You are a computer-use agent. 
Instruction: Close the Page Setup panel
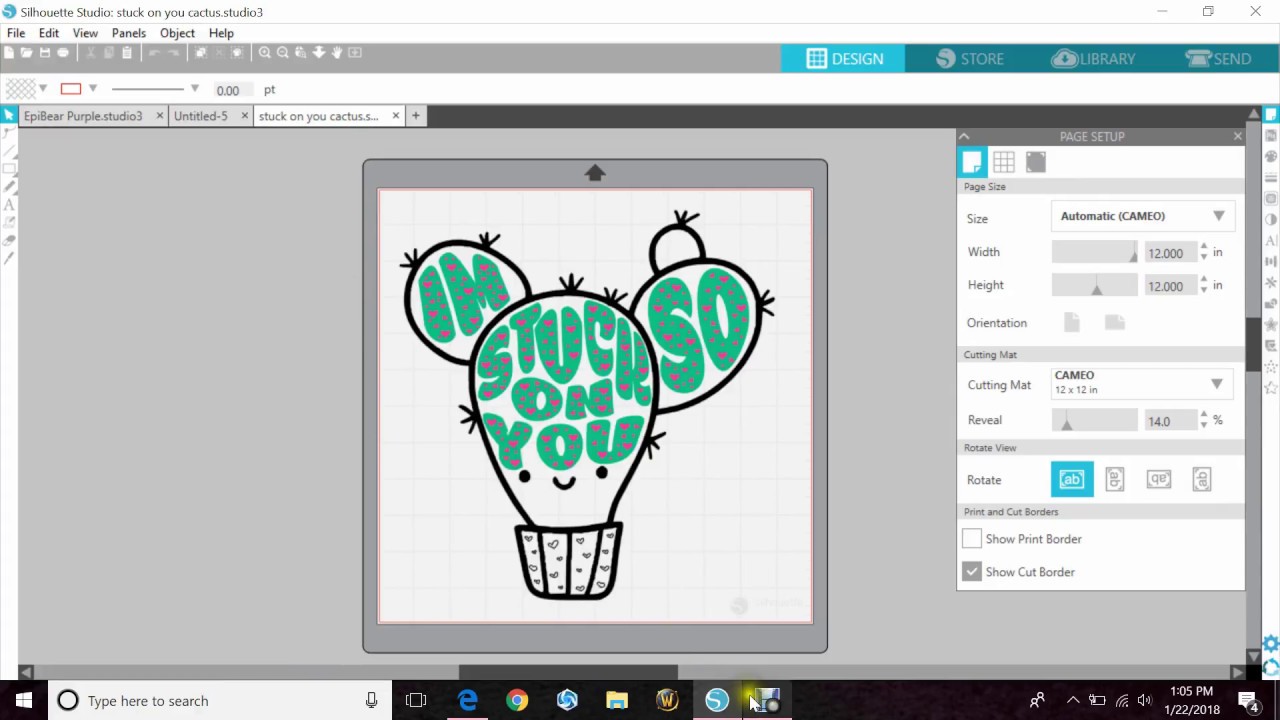click(x=1237, y=136)
